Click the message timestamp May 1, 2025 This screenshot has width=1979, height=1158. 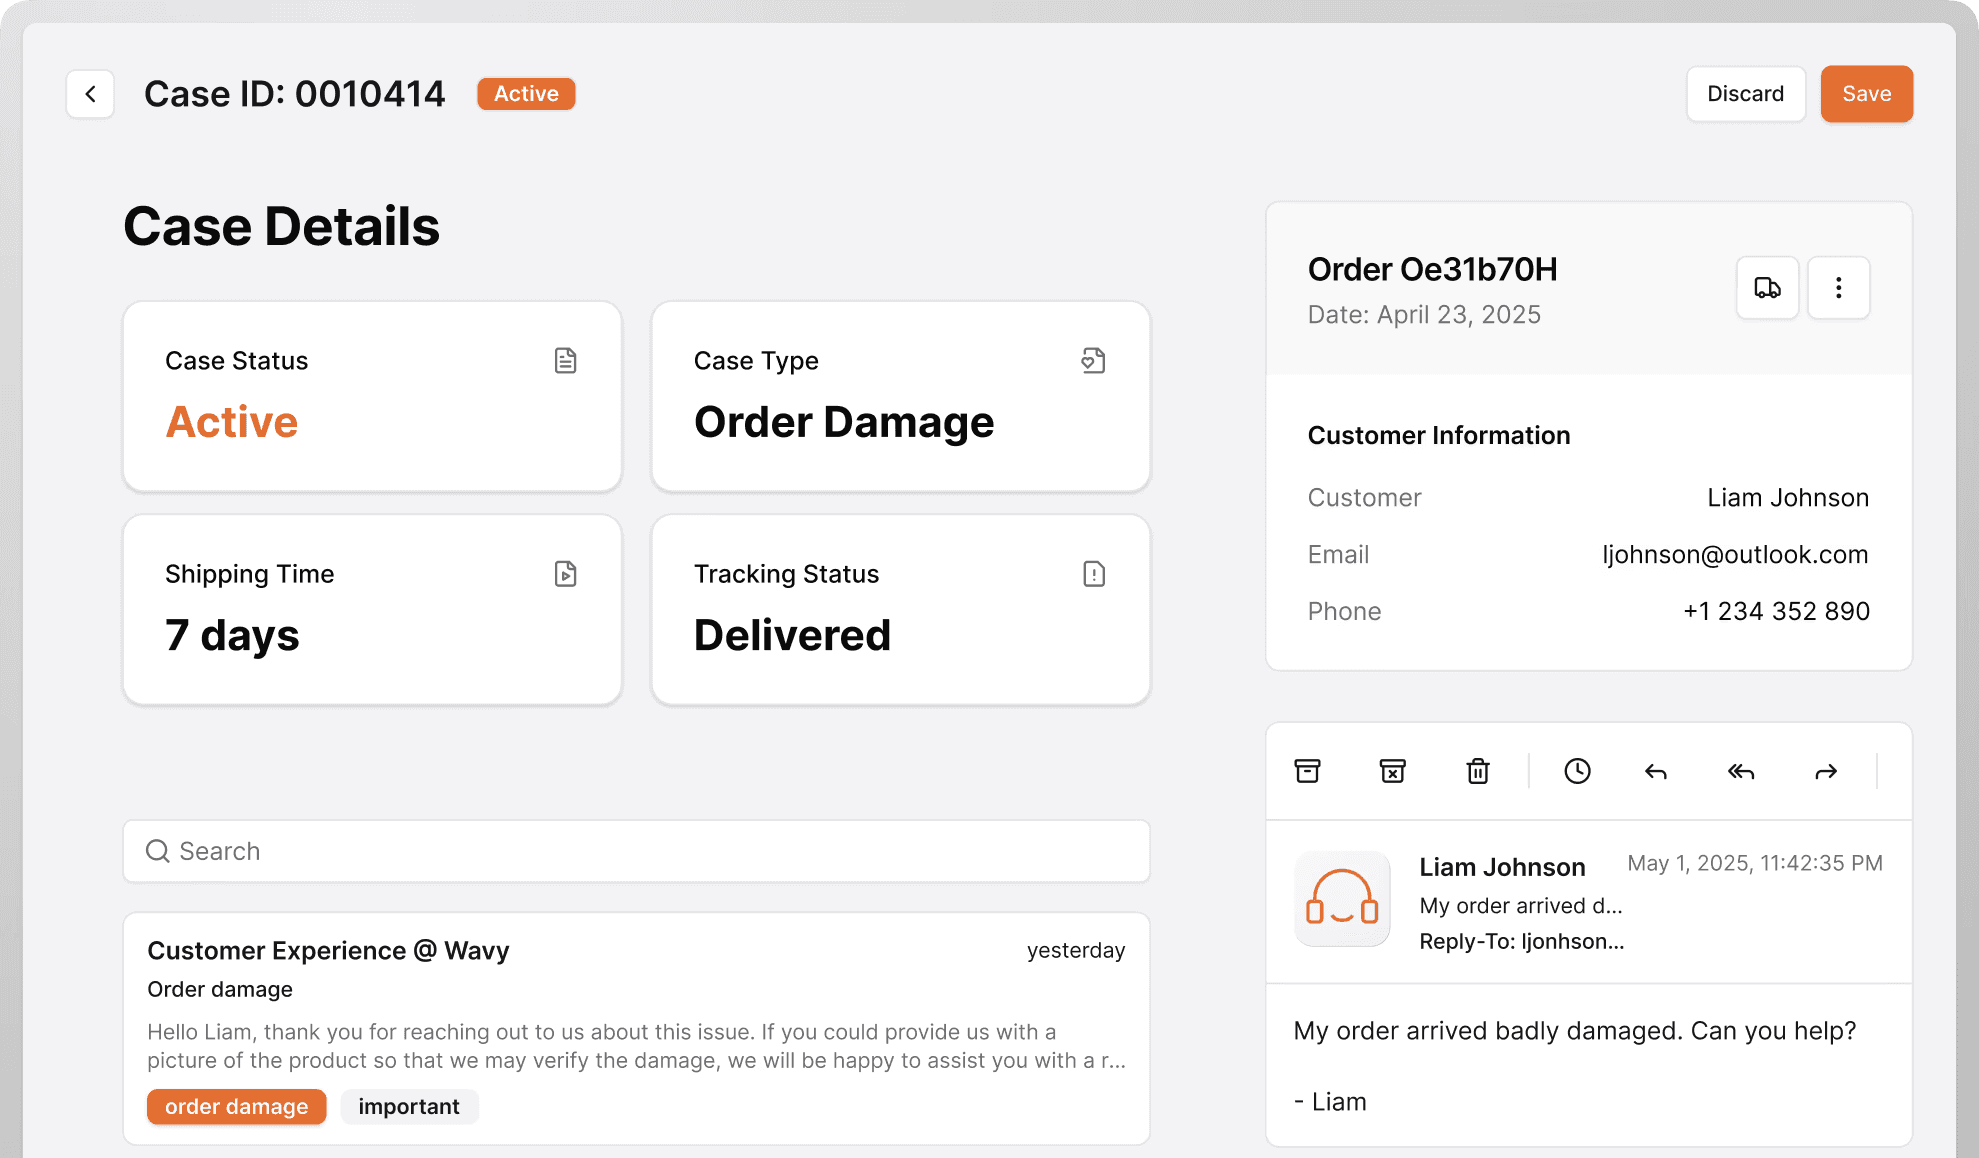1754,863
